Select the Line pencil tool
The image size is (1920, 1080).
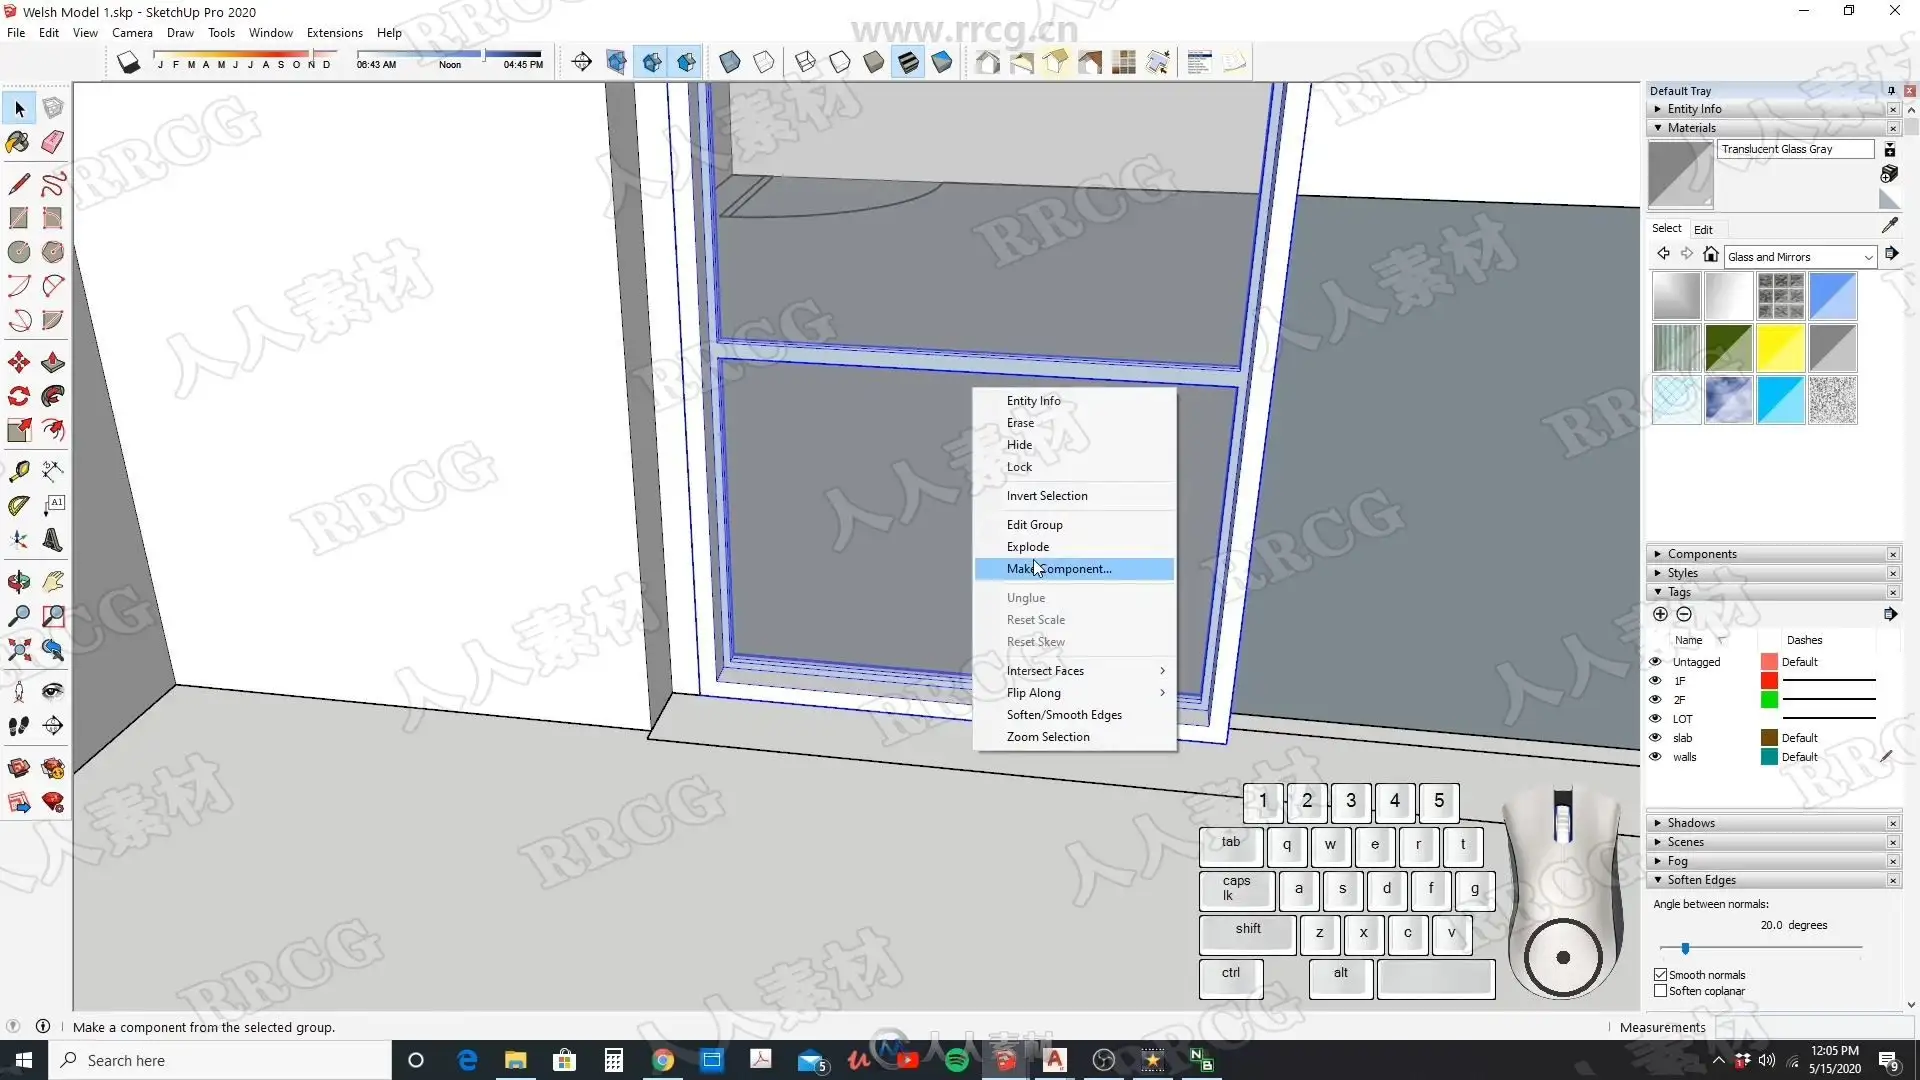pyautogui.click(x=18, y=184)
